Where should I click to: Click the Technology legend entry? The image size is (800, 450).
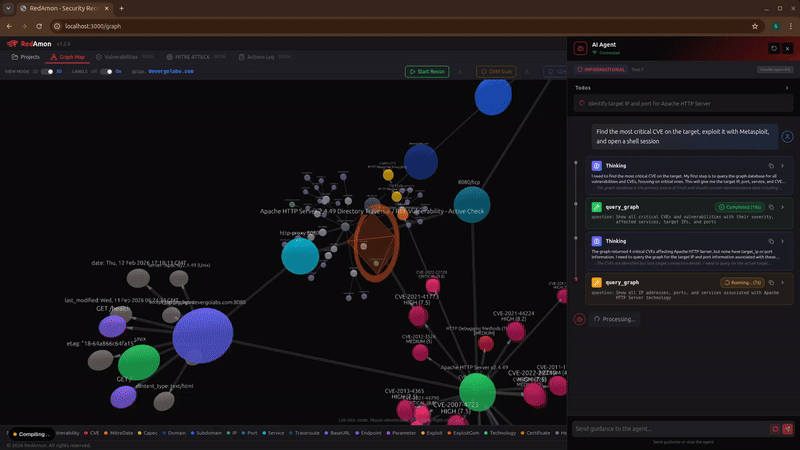coord(500,433)
